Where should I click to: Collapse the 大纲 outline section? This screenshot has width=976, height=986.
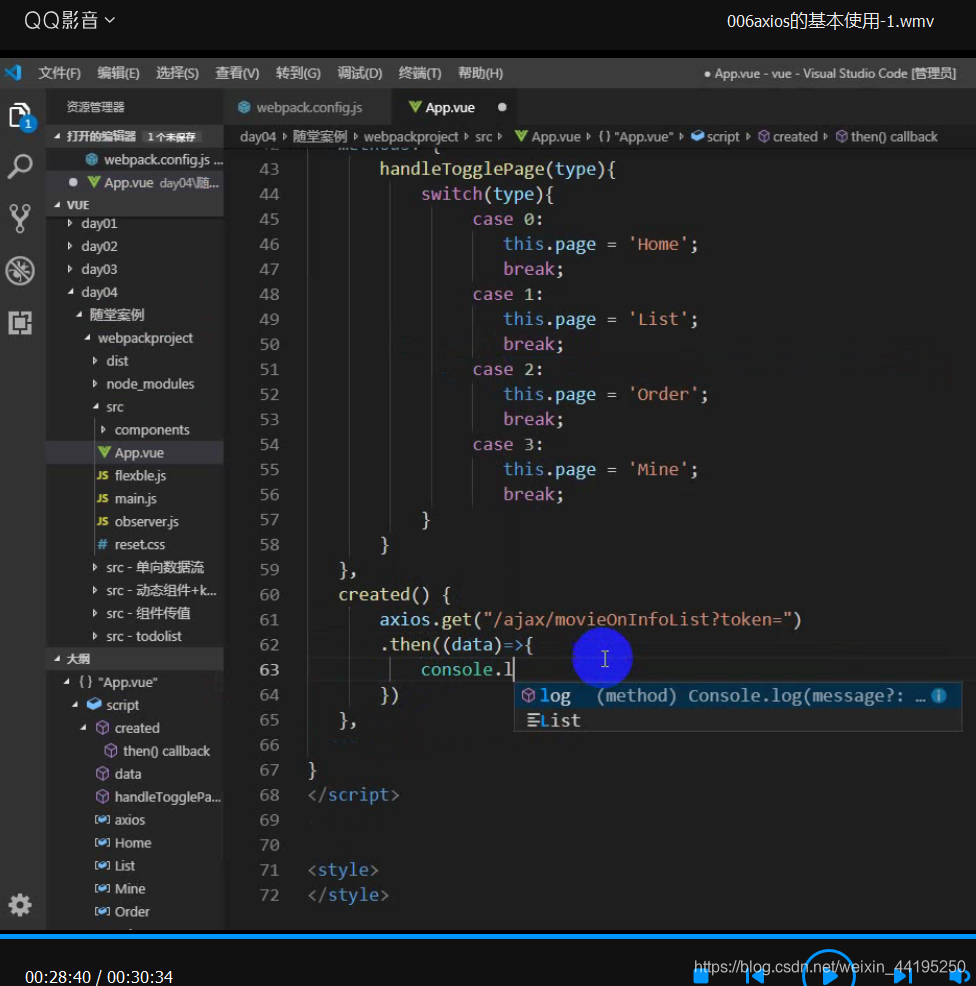[135, 659]
